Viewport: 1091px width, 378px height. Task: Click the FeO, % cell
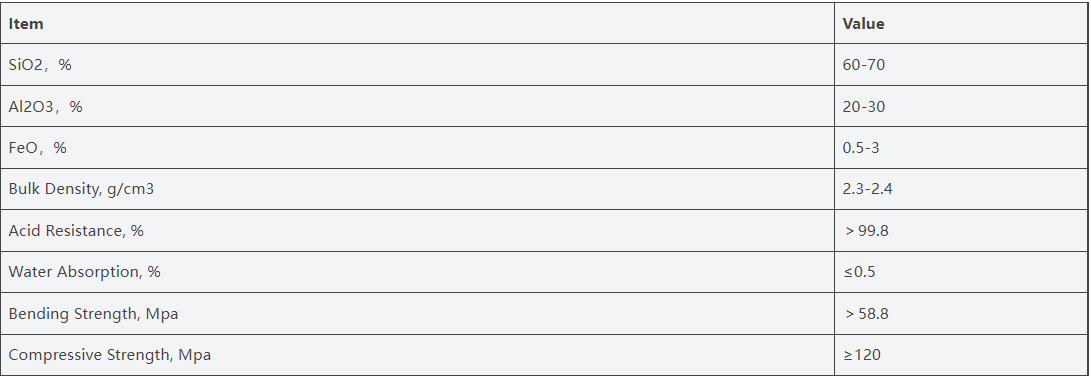417,148
